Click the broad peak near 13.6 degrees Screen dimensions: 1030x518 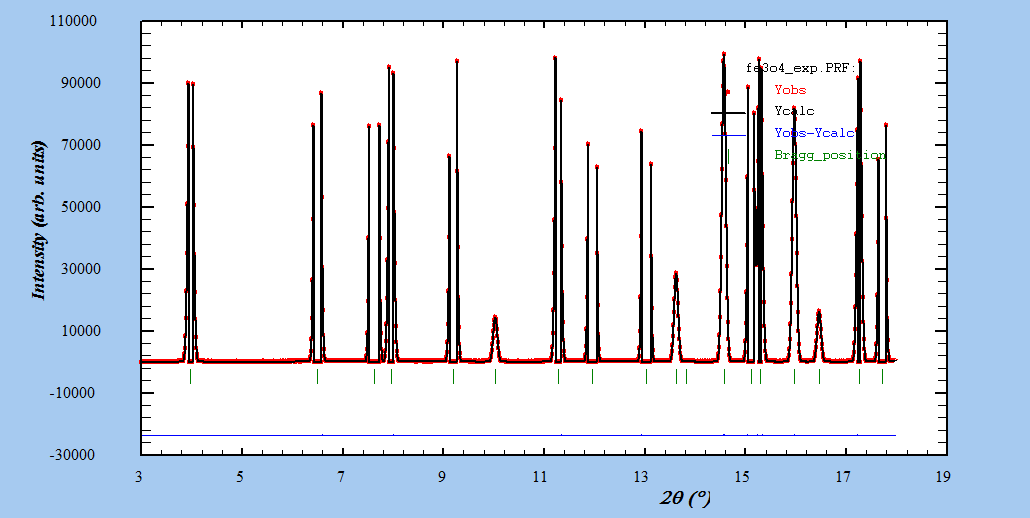[x=675, y=316]
